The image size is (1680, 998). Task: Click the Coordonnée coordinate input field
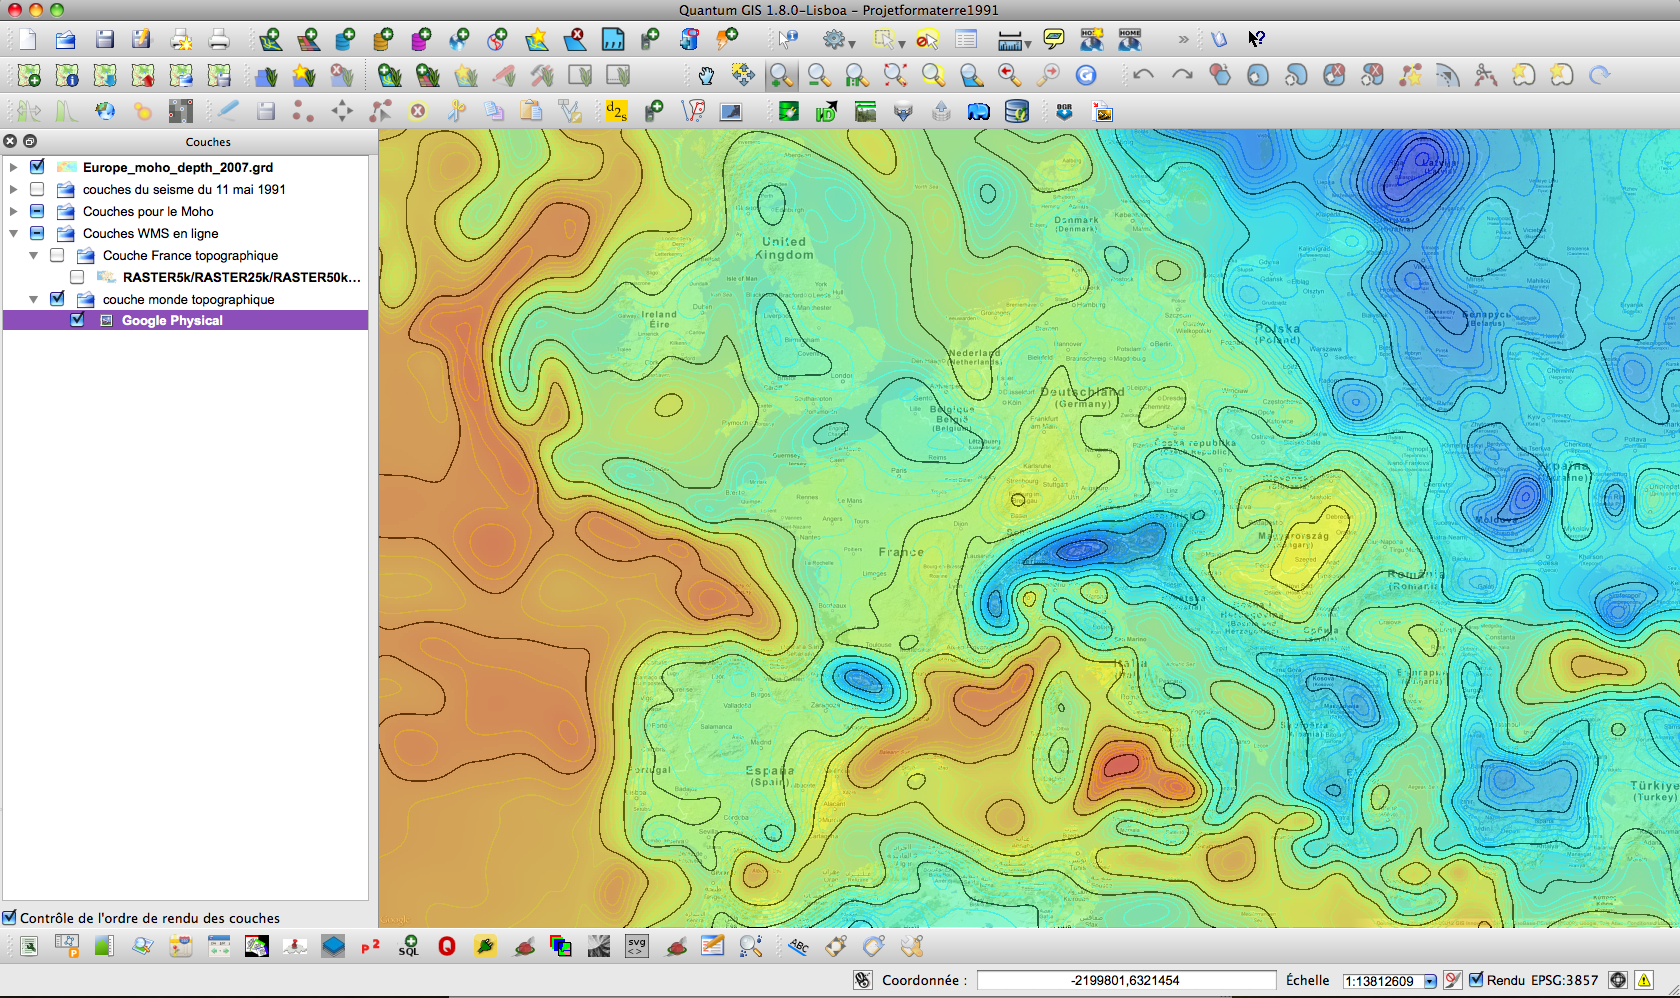pos(1125,980)
